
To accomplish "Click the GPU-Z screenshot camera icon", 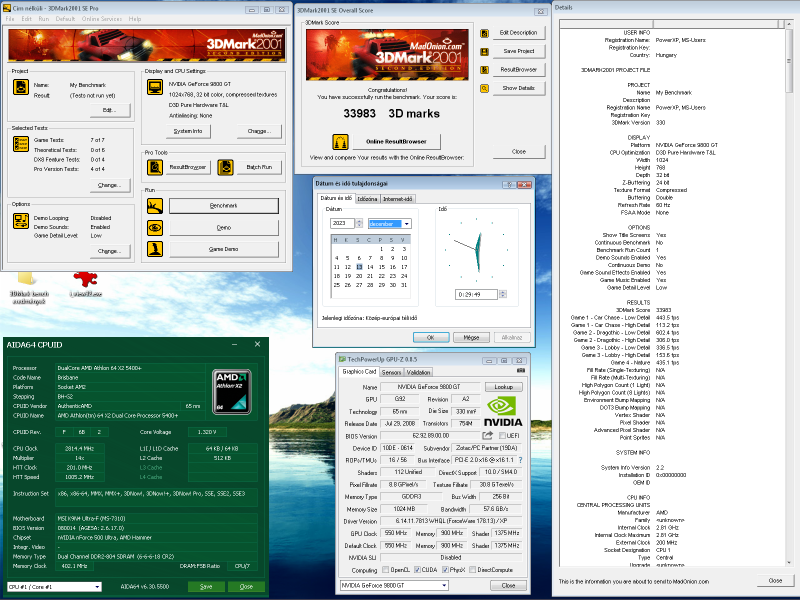I will click(x=521, y=370).
